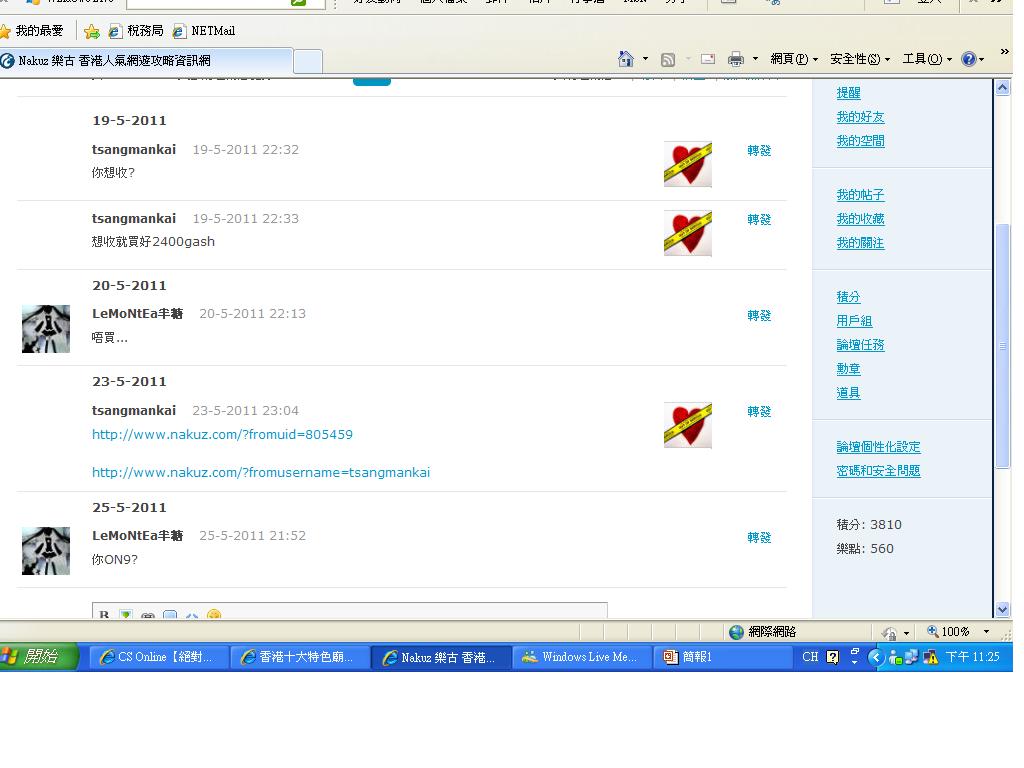
Task: Click LeMoNtEa avatar beside 唔買 message
Action: pos(46,329)
